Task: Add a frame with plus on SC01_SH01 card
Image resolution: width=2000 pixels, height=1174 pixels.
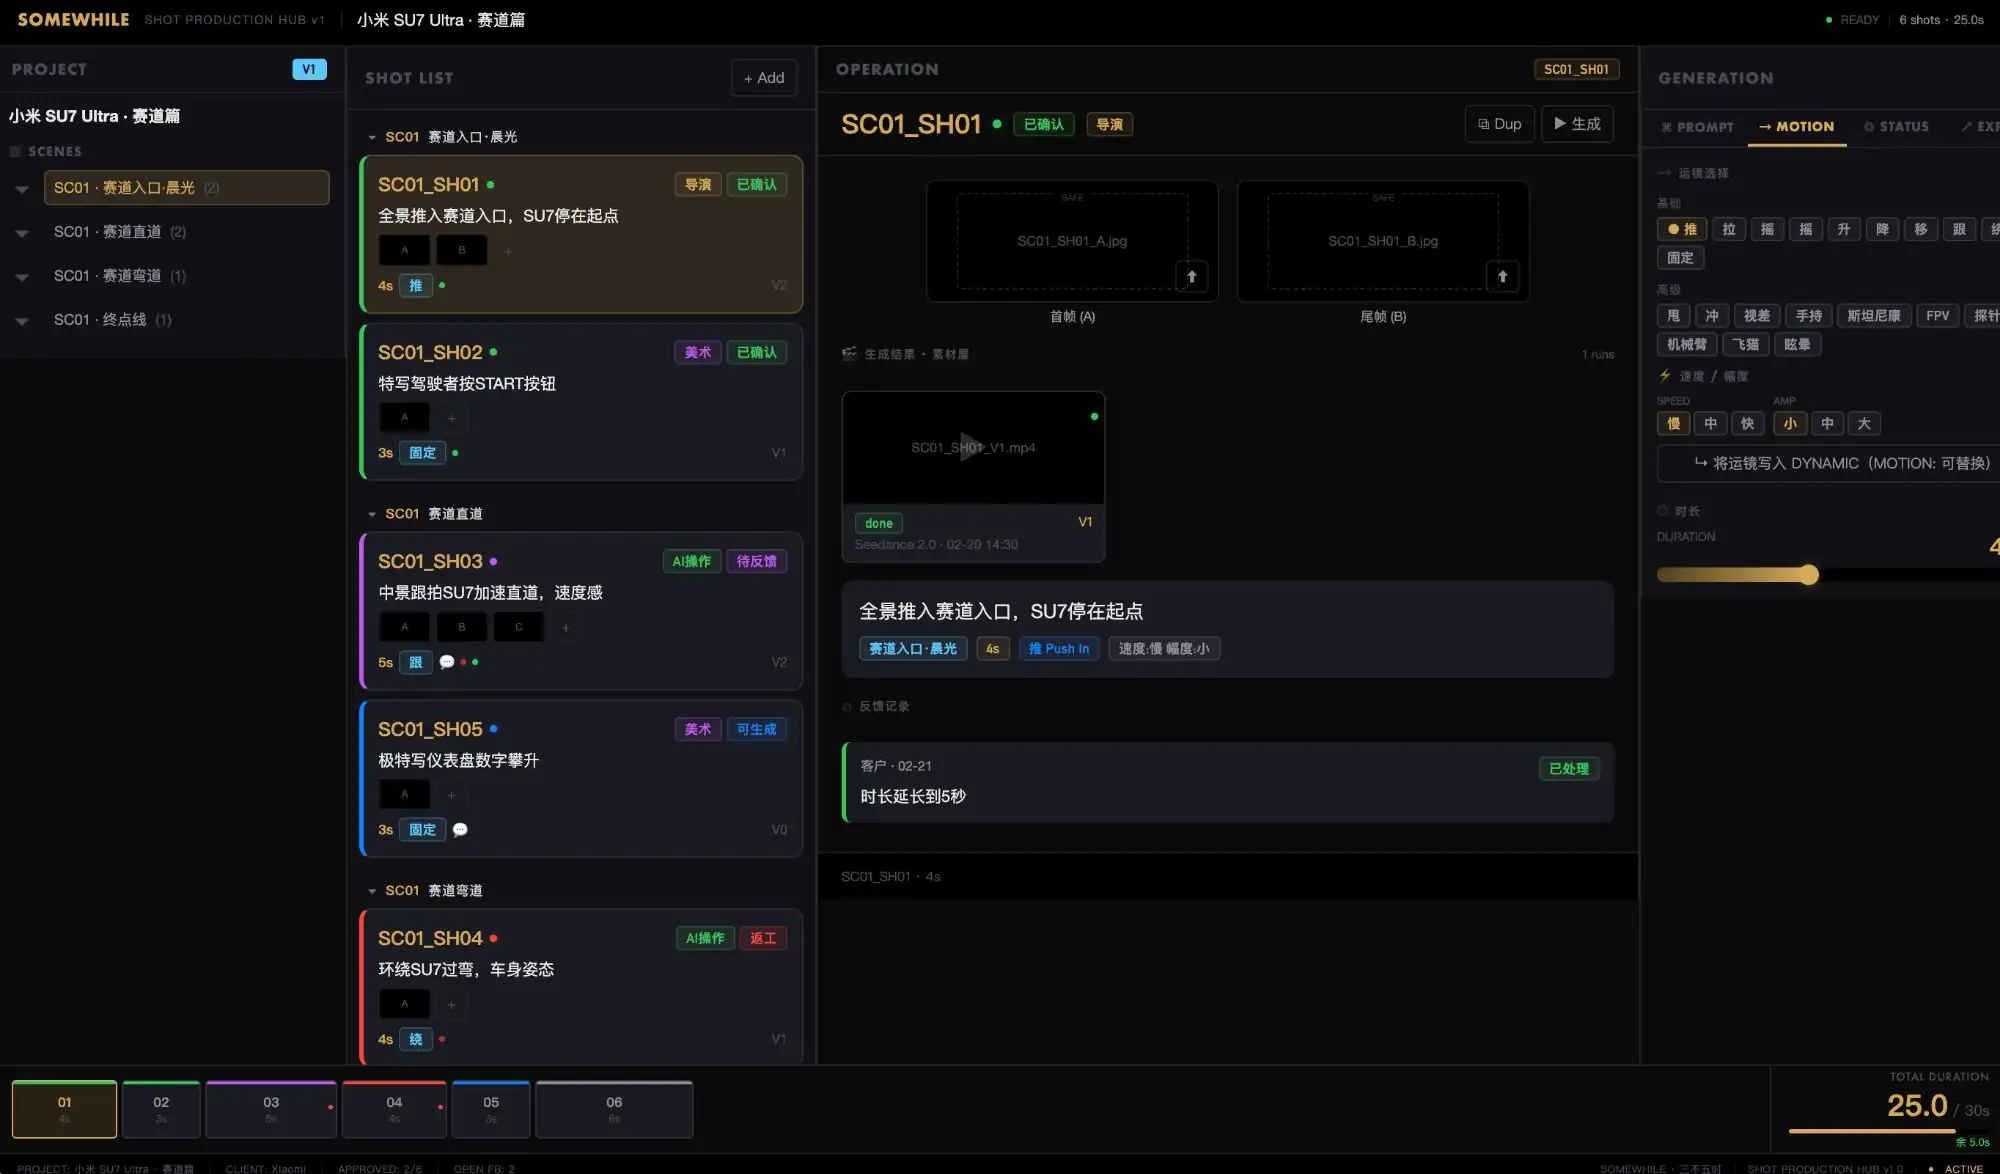Action: coord(508,251)
